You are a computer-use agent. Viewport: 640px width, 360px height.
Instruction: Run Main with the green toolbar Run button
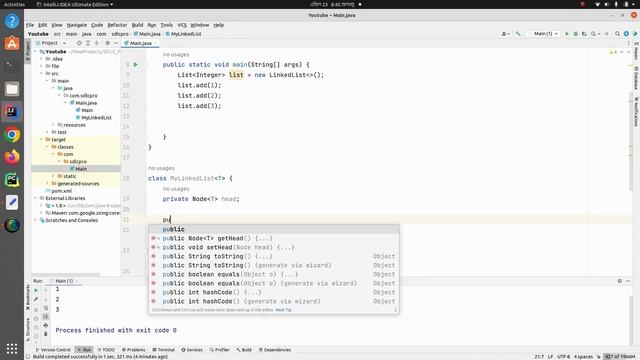coord(567,34)
